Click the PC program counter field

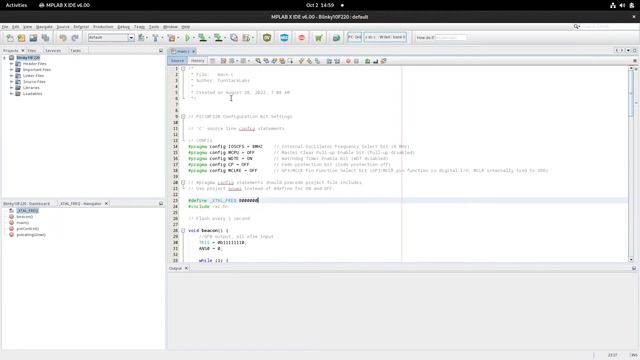point(354,37)
